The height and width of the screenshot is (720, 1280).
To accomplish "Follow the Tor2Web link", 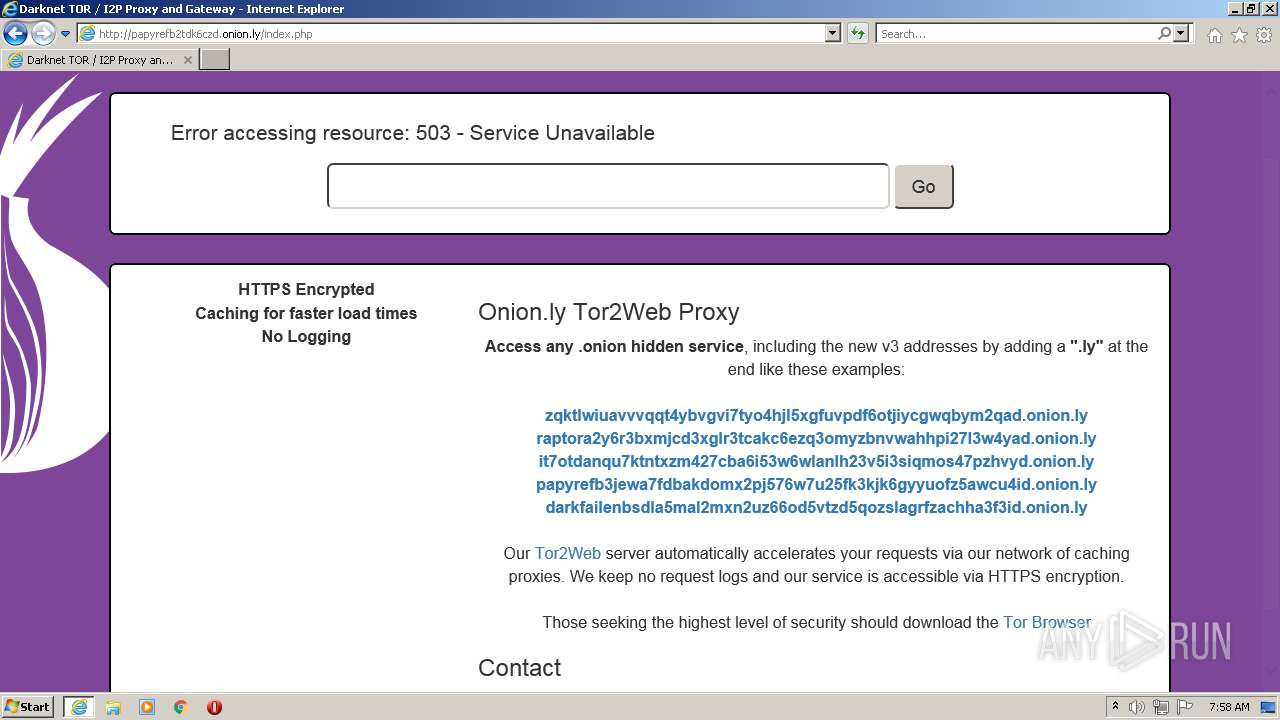I will click(568, 553).
